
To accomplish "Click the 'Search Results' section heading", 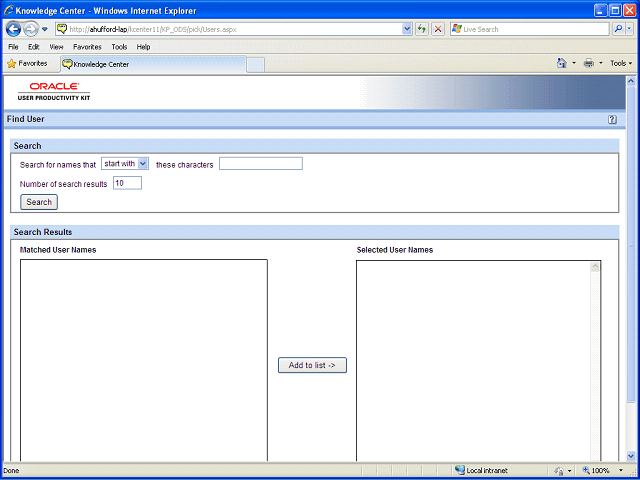I will tap(43, 232).
